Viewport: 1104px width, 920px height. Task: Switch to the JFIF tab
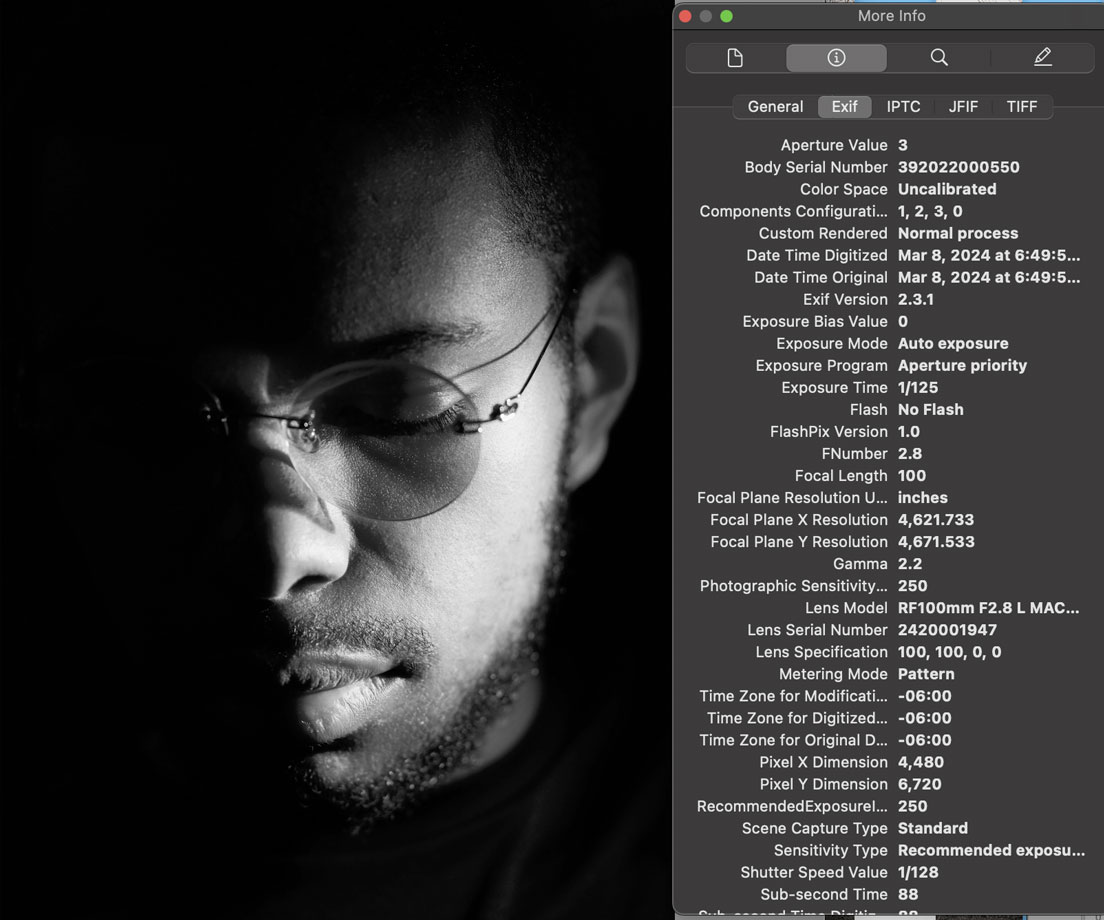point(962,106)
